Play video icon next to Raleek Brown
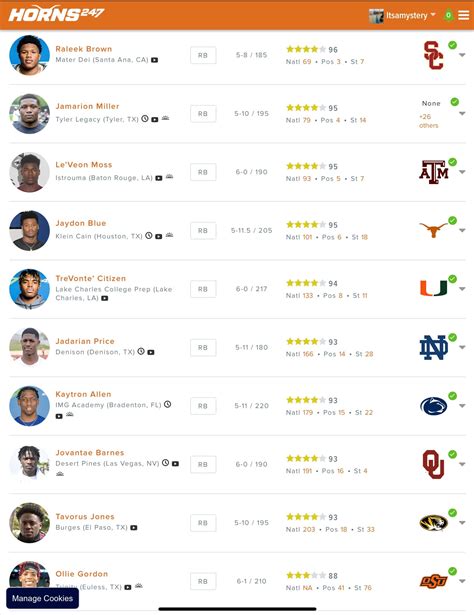Viewport: 474px width, 615px height. pos(154,60)
